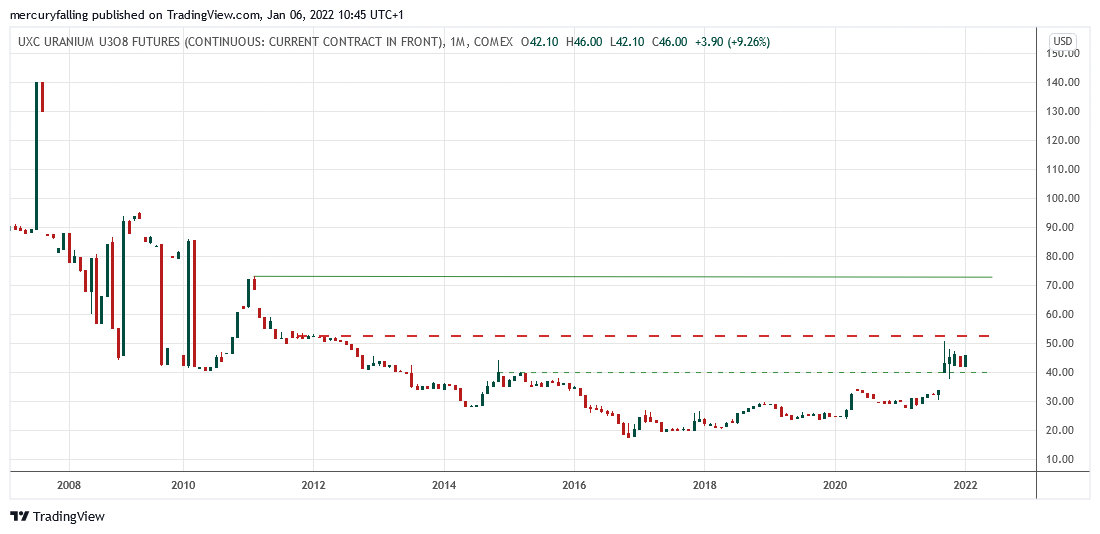Click the 10.00 price scale label
Image resolution: width=1100 pixels, height=534 pixels.
(1062, 459)
